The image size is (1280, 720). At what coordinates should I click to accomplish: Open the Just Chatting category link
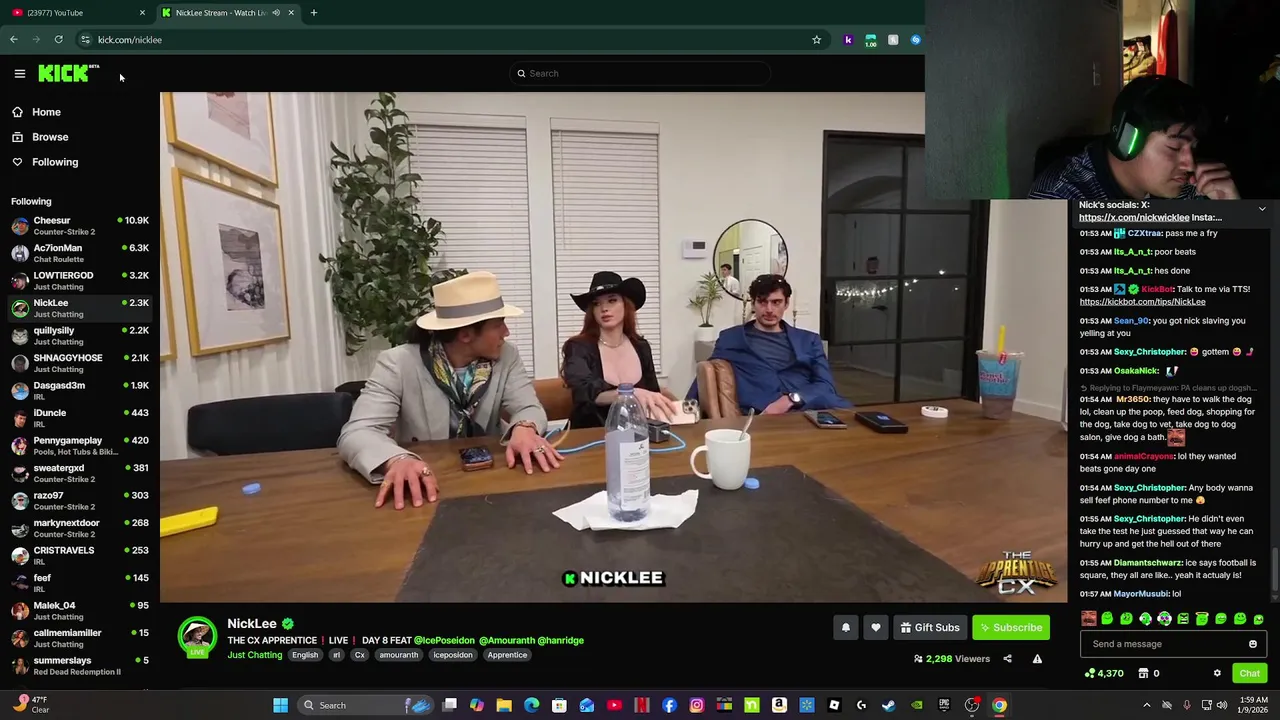254,655
